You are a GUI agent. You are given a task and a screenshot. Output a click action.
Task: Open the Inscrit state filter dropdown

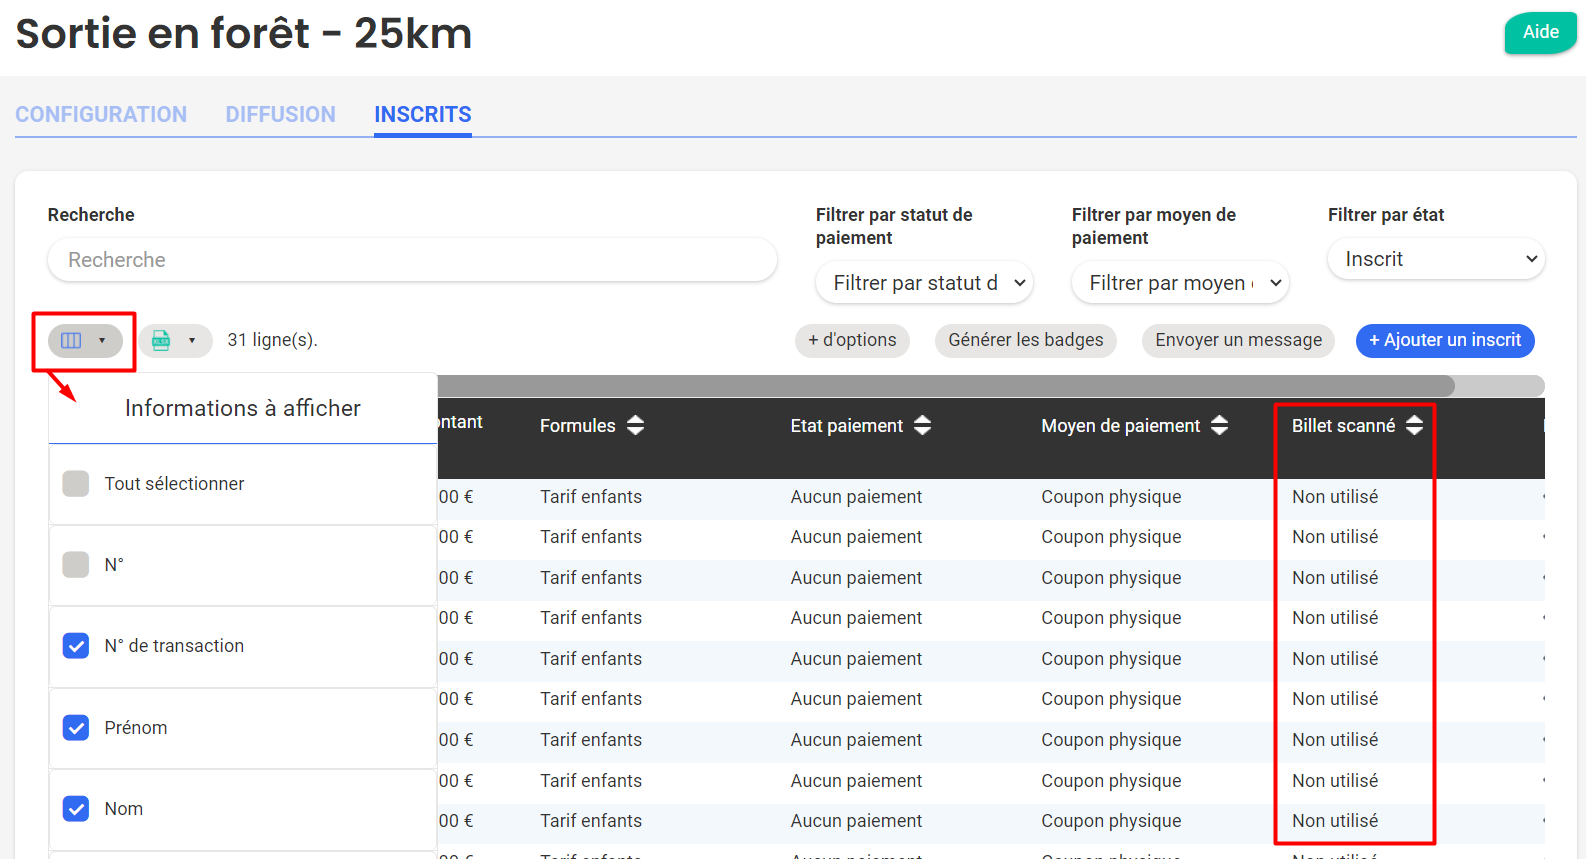tap(1436, 259)
